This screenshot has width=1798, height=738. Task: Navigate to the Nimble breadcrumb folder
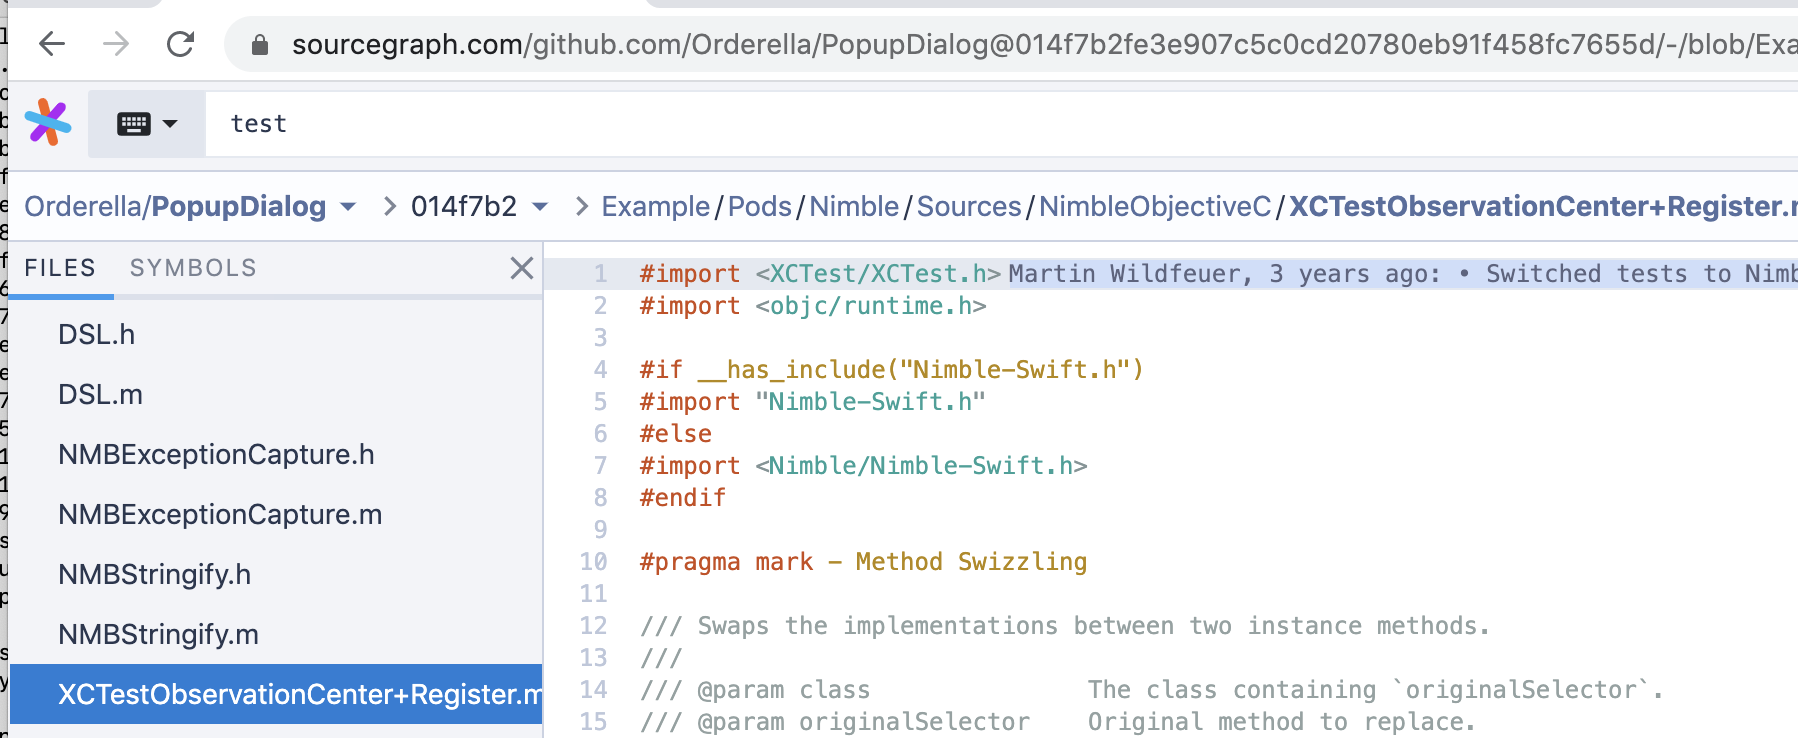click(x=854, y=206)
